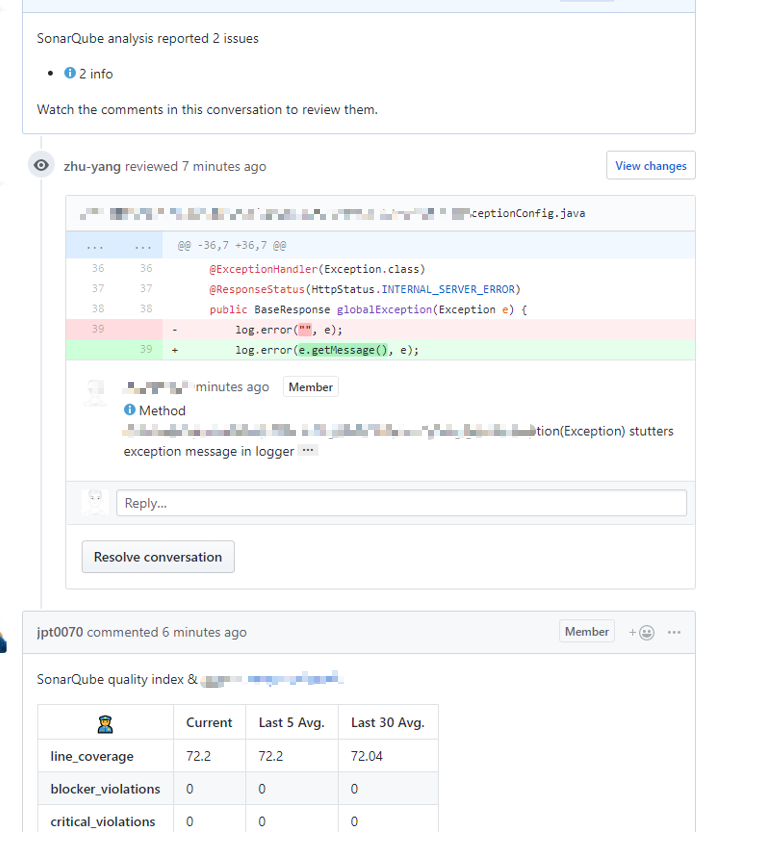
Task: Click the info icon beside the Method comment
Action: [129, 410]
